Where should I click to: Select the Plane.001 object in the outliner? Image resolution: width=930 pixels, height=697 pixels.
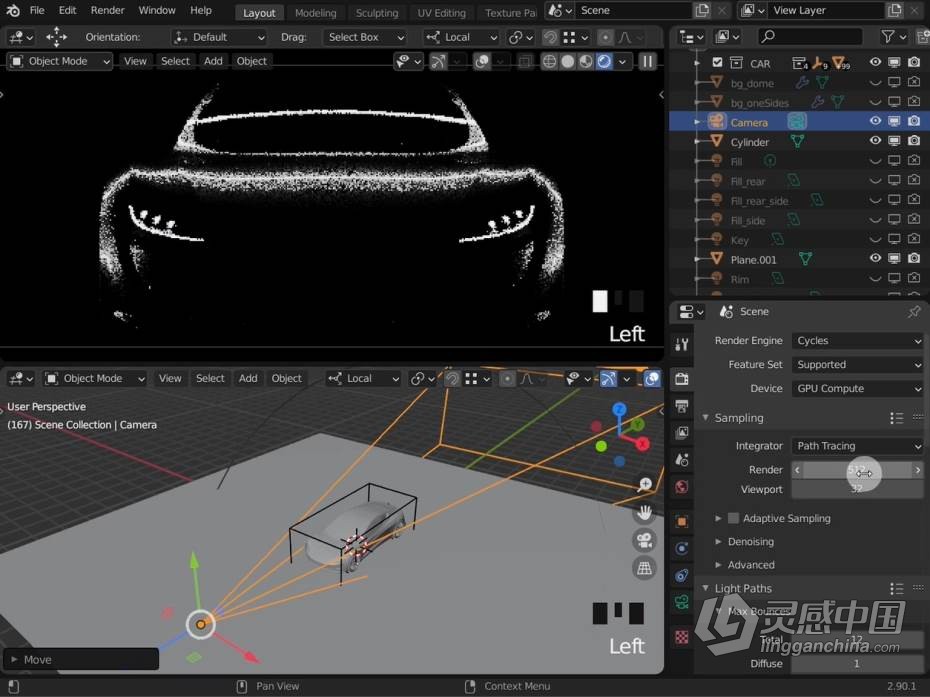pos(753,259)
